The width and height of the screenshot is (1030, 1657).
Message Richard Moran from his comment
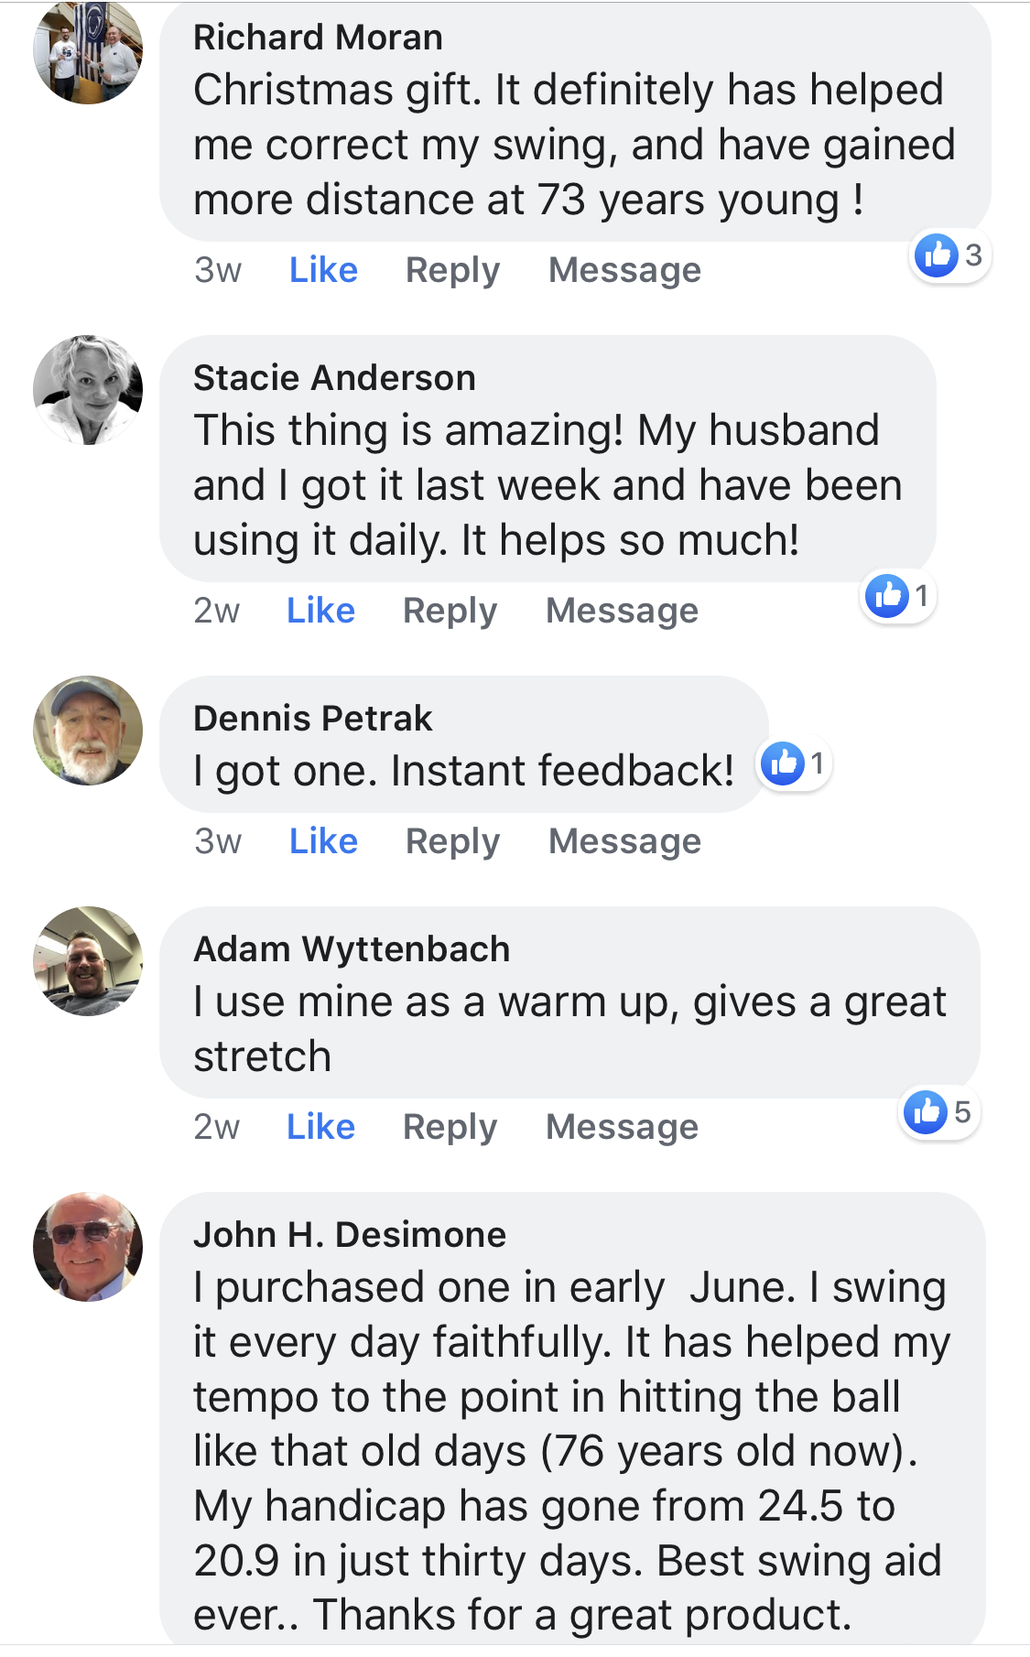(x=624, y=270)
